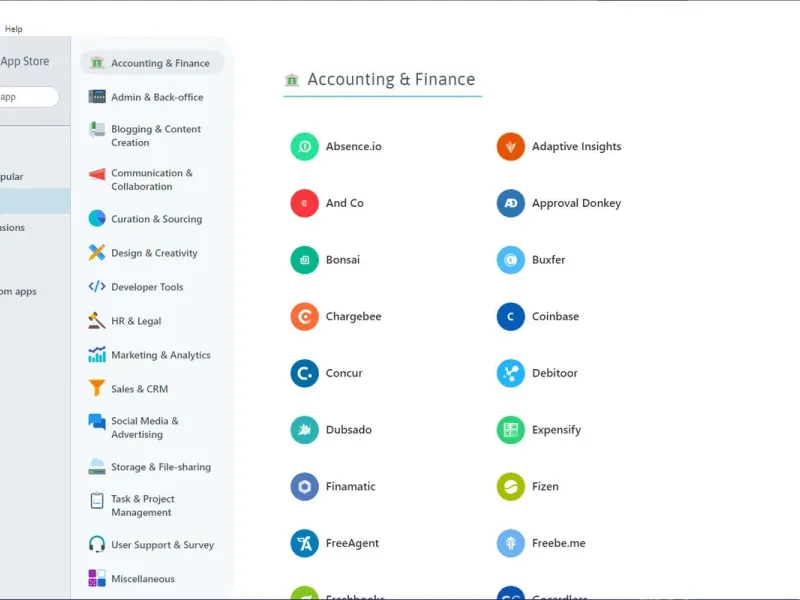Open the Sales & CRM category label
The width and height of the screenshot is (800, 600).
[139, 389]
